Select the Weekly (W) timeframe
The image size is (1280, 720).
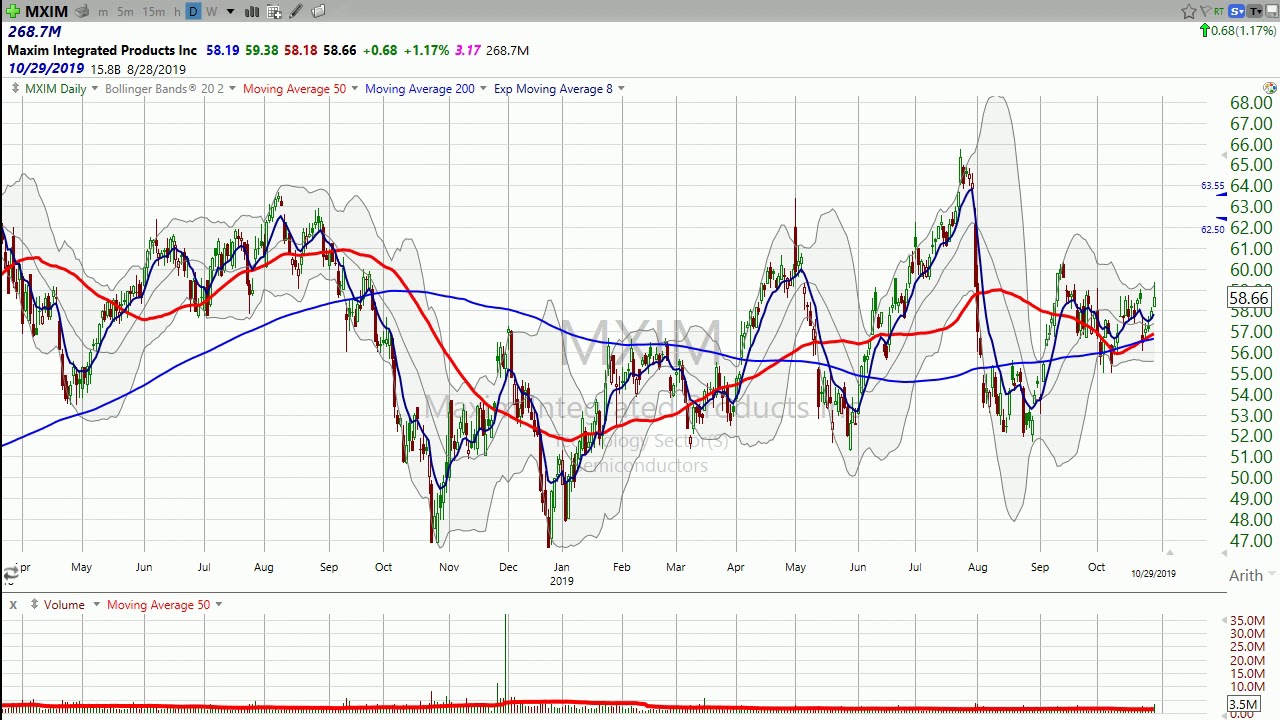coord(211,11)
